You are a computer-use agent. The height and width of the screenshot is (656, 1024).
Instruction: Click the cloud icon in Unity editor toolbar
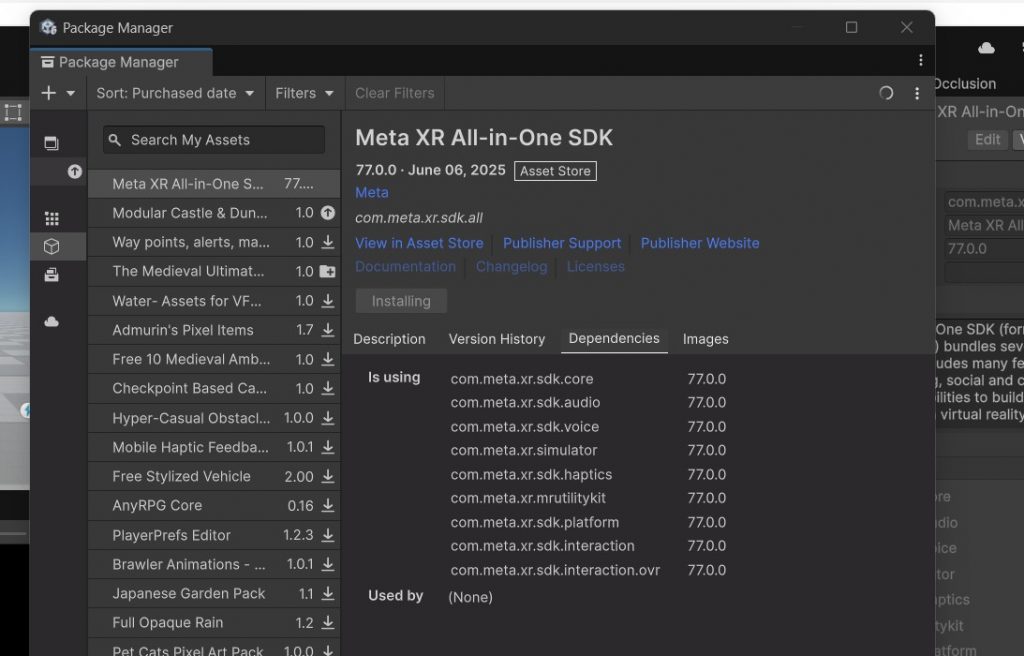[x=986, y=48]
